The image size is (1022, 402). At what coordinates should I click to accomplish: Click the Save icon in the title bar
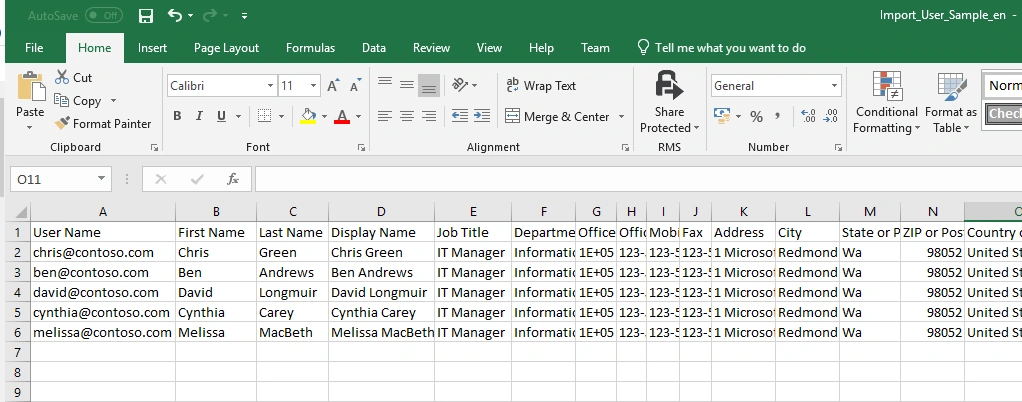click(x=146, y=16)
